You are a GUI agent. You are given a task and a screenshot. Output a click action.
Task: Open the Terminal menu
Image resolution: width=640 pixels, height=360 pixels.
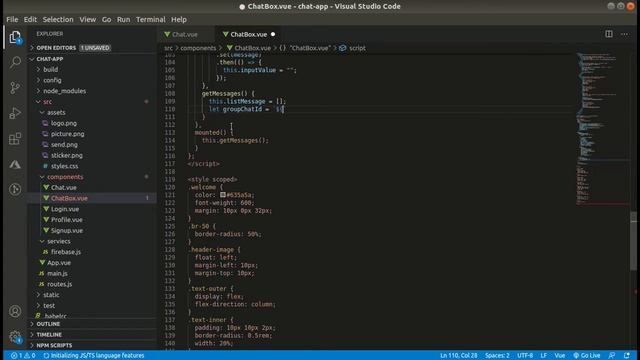pyautogui.click(x=151, y=20)
